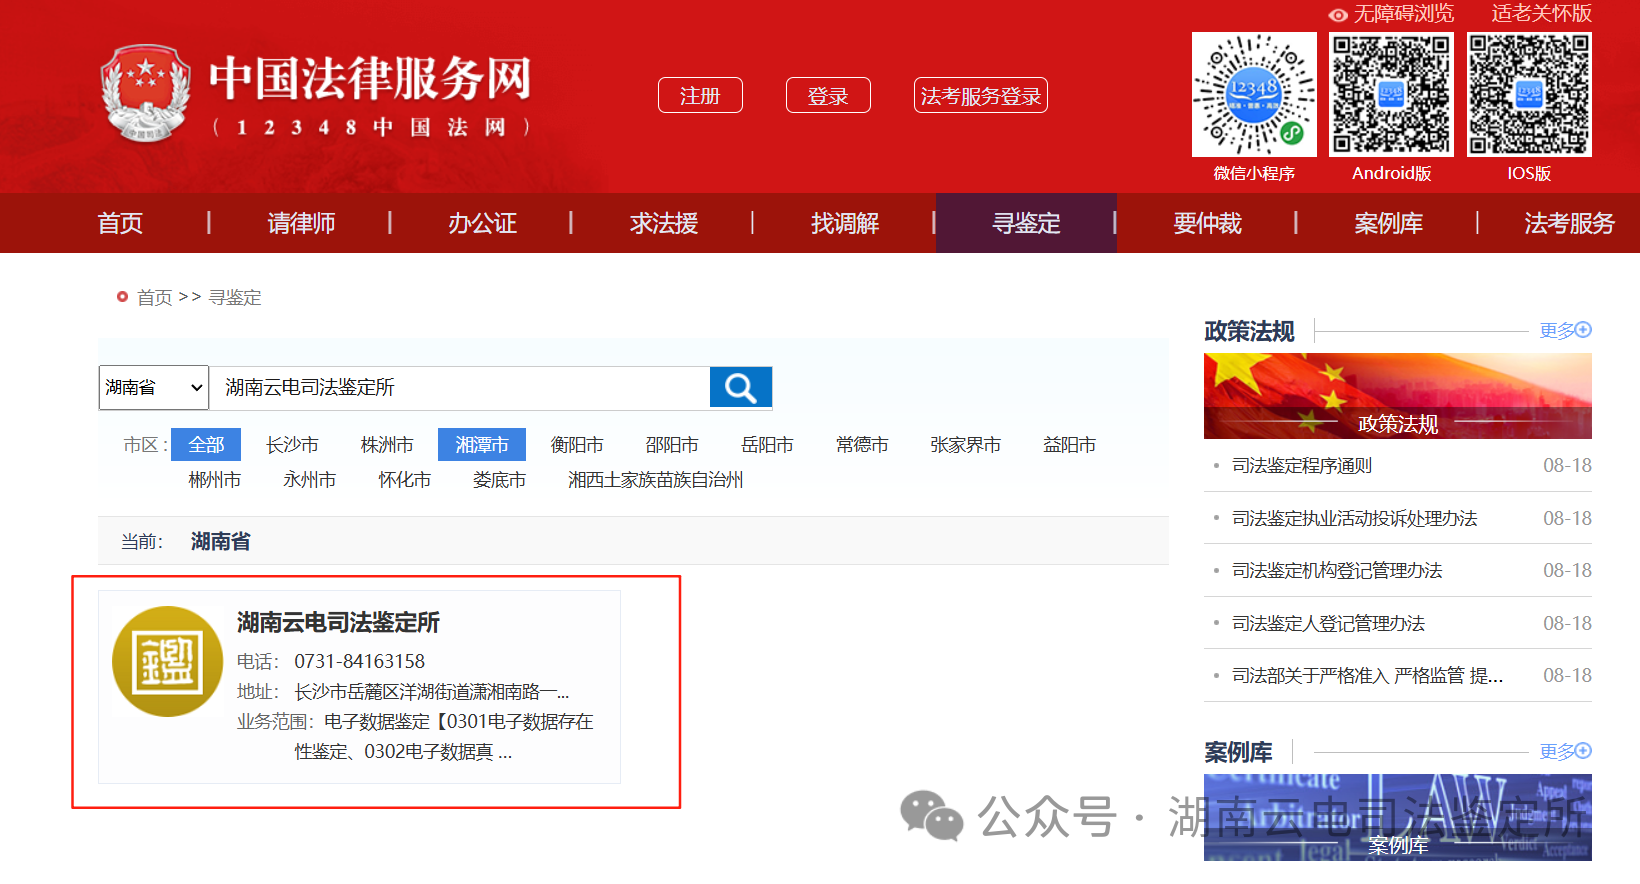
Task: Select the 邵阳市 city filter
Action: (x=672, y=444)
